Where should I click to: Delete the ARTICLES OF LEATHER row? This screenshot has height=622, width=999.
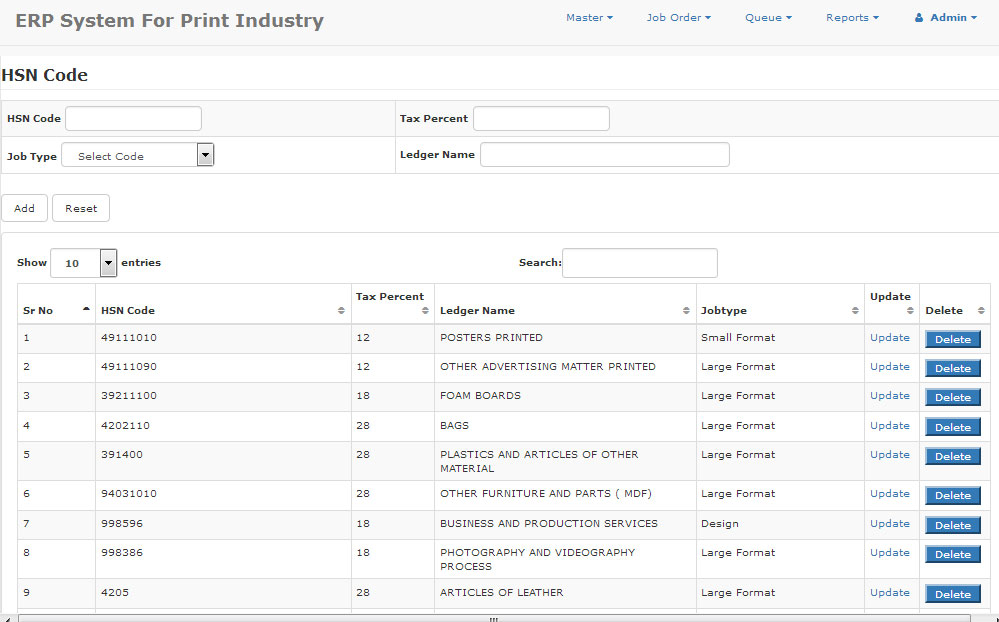(952, 595)
